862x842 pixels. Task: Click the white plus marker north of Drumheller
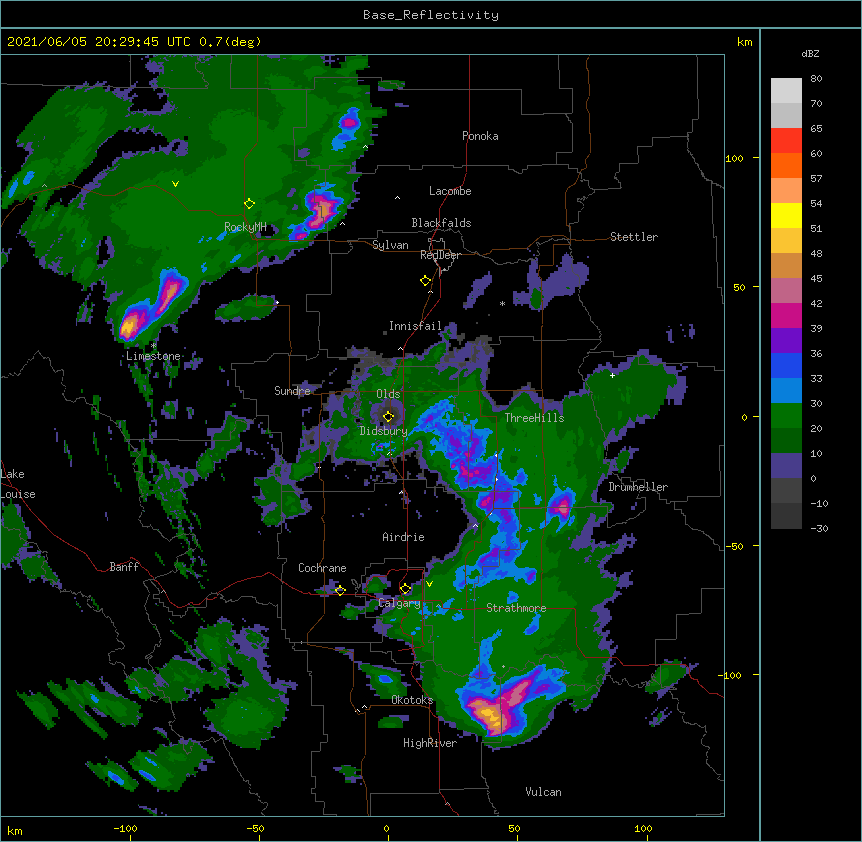[x=612, y=375]
